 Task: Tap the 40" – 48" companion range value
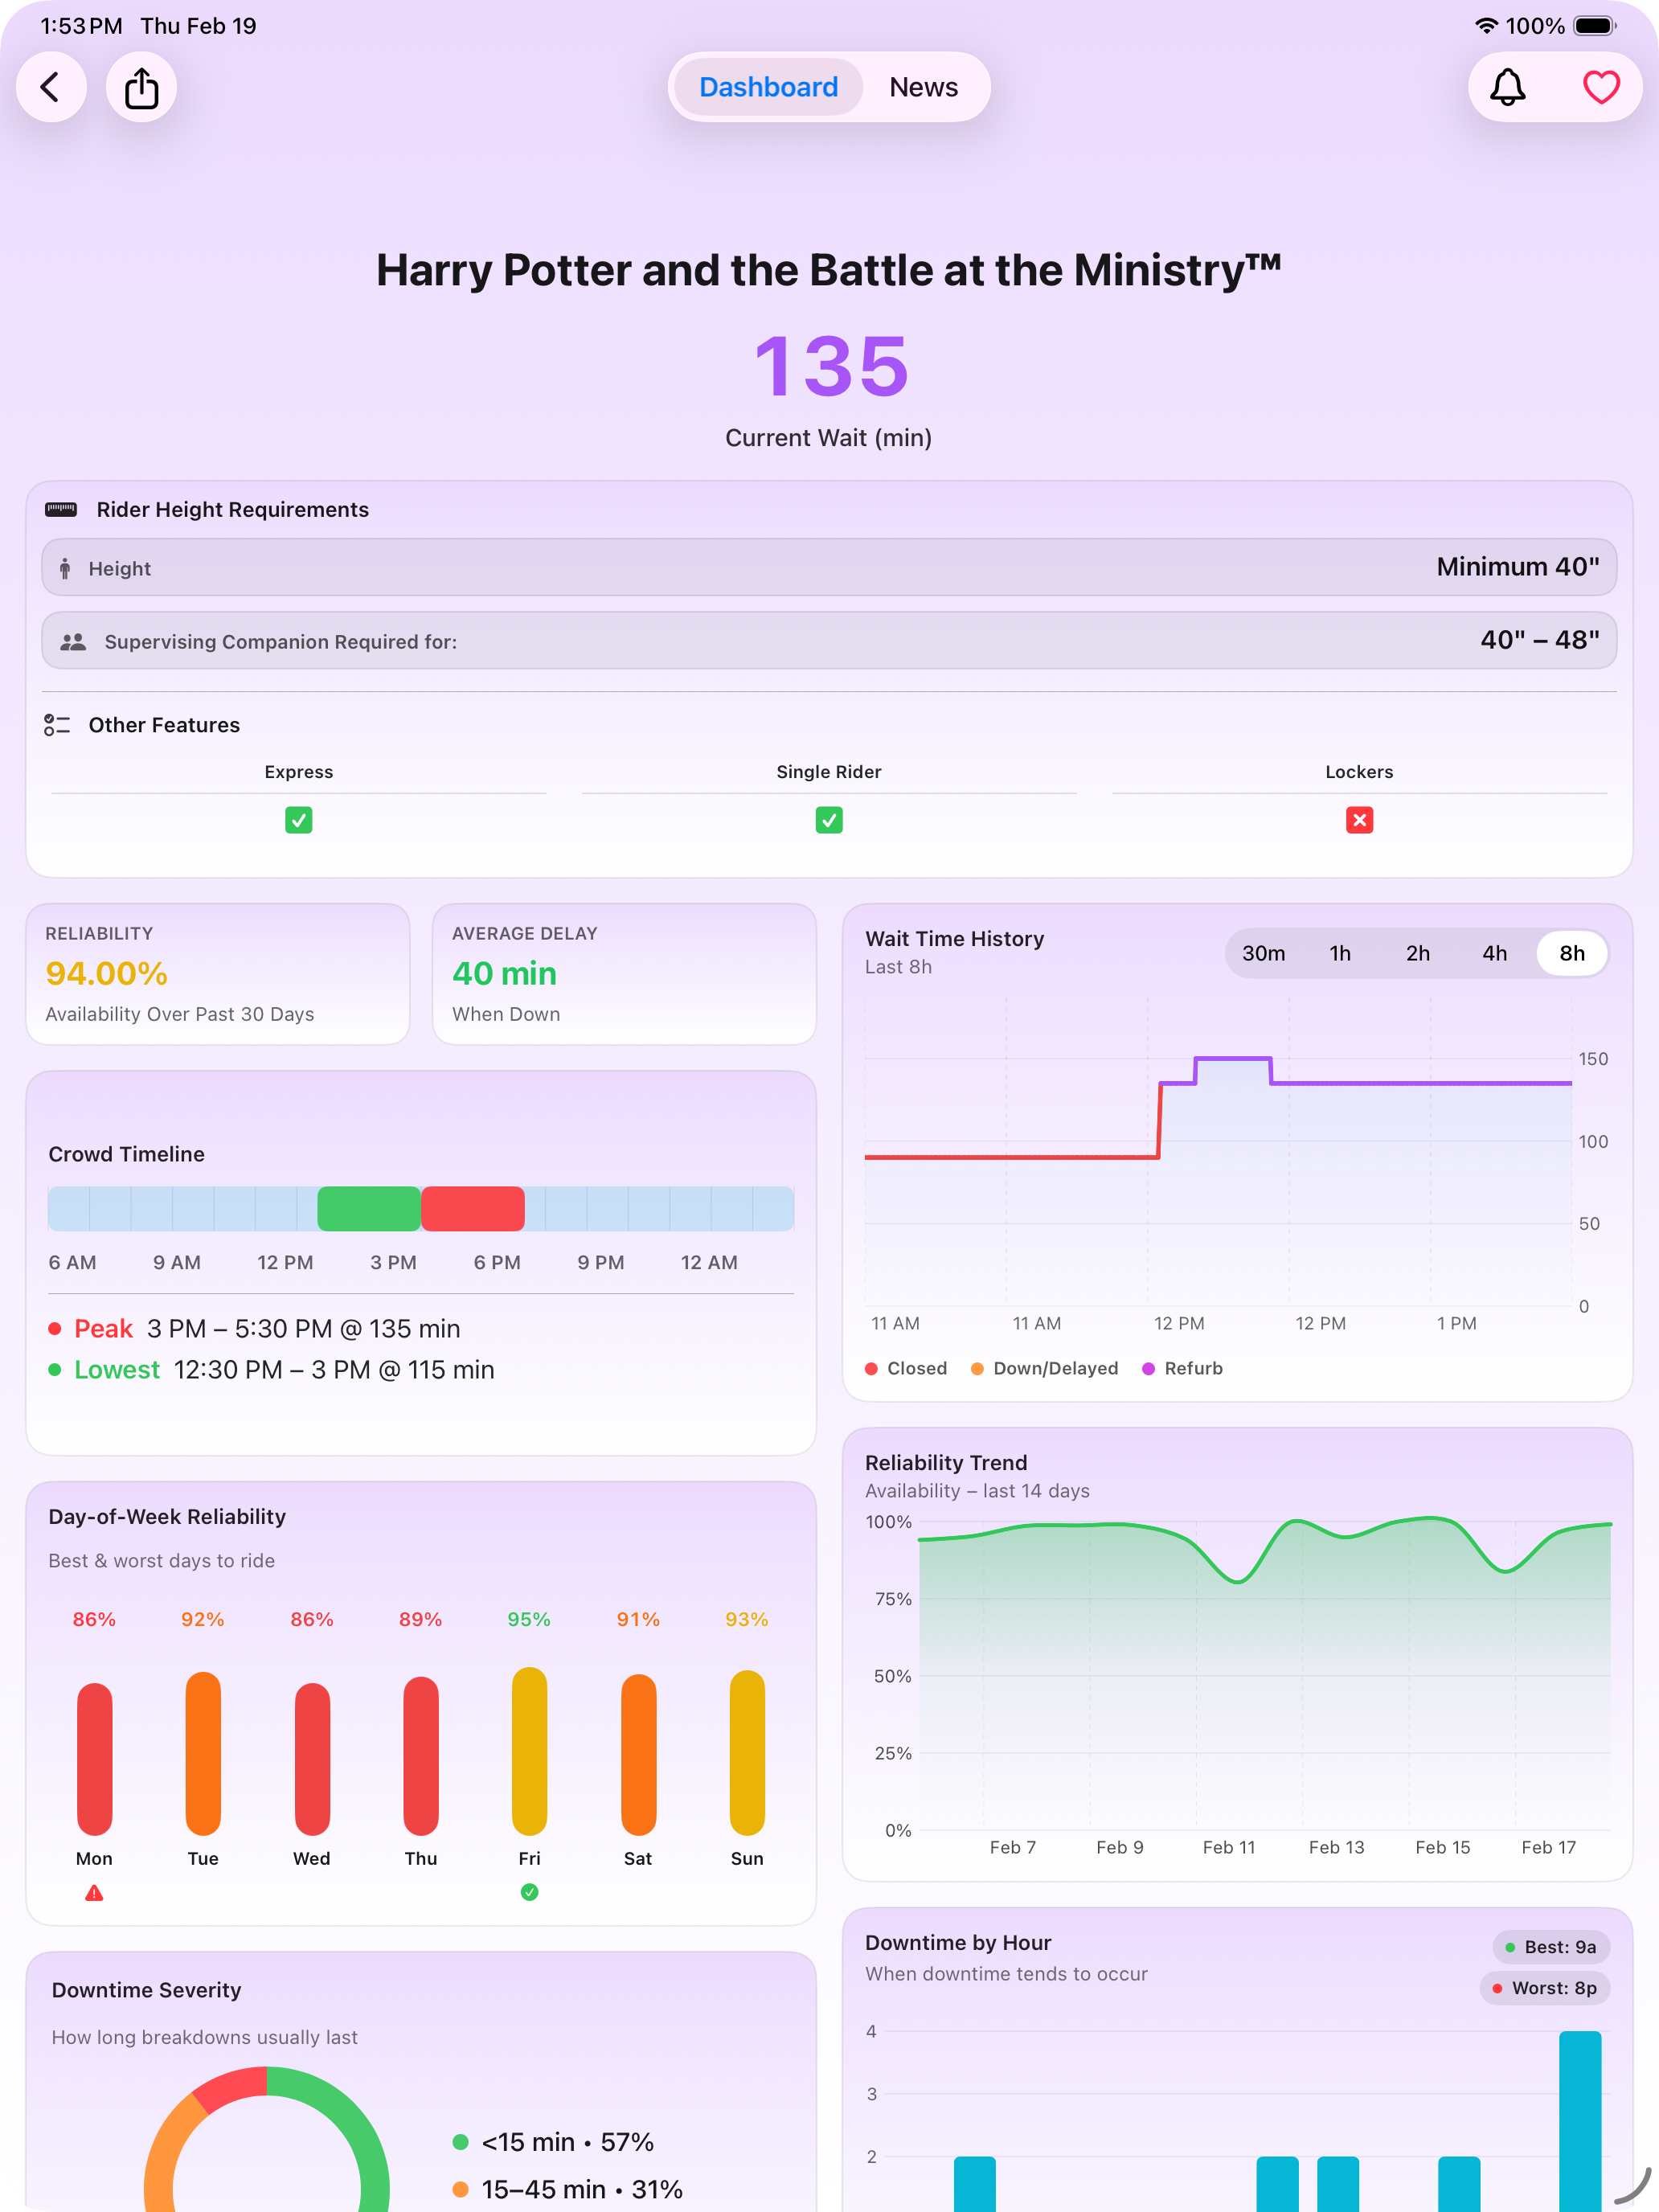(x=1539, y=640)
